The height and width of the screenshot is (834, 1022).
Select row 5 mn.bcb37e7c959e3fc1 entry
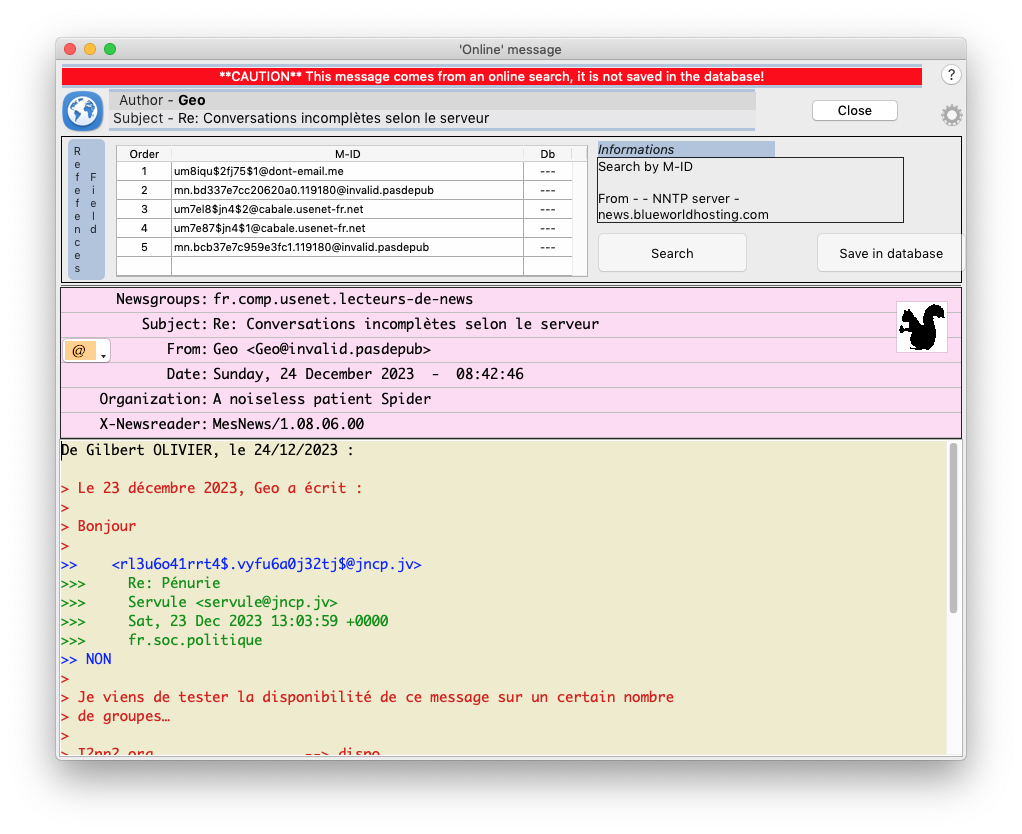(347, 247)
